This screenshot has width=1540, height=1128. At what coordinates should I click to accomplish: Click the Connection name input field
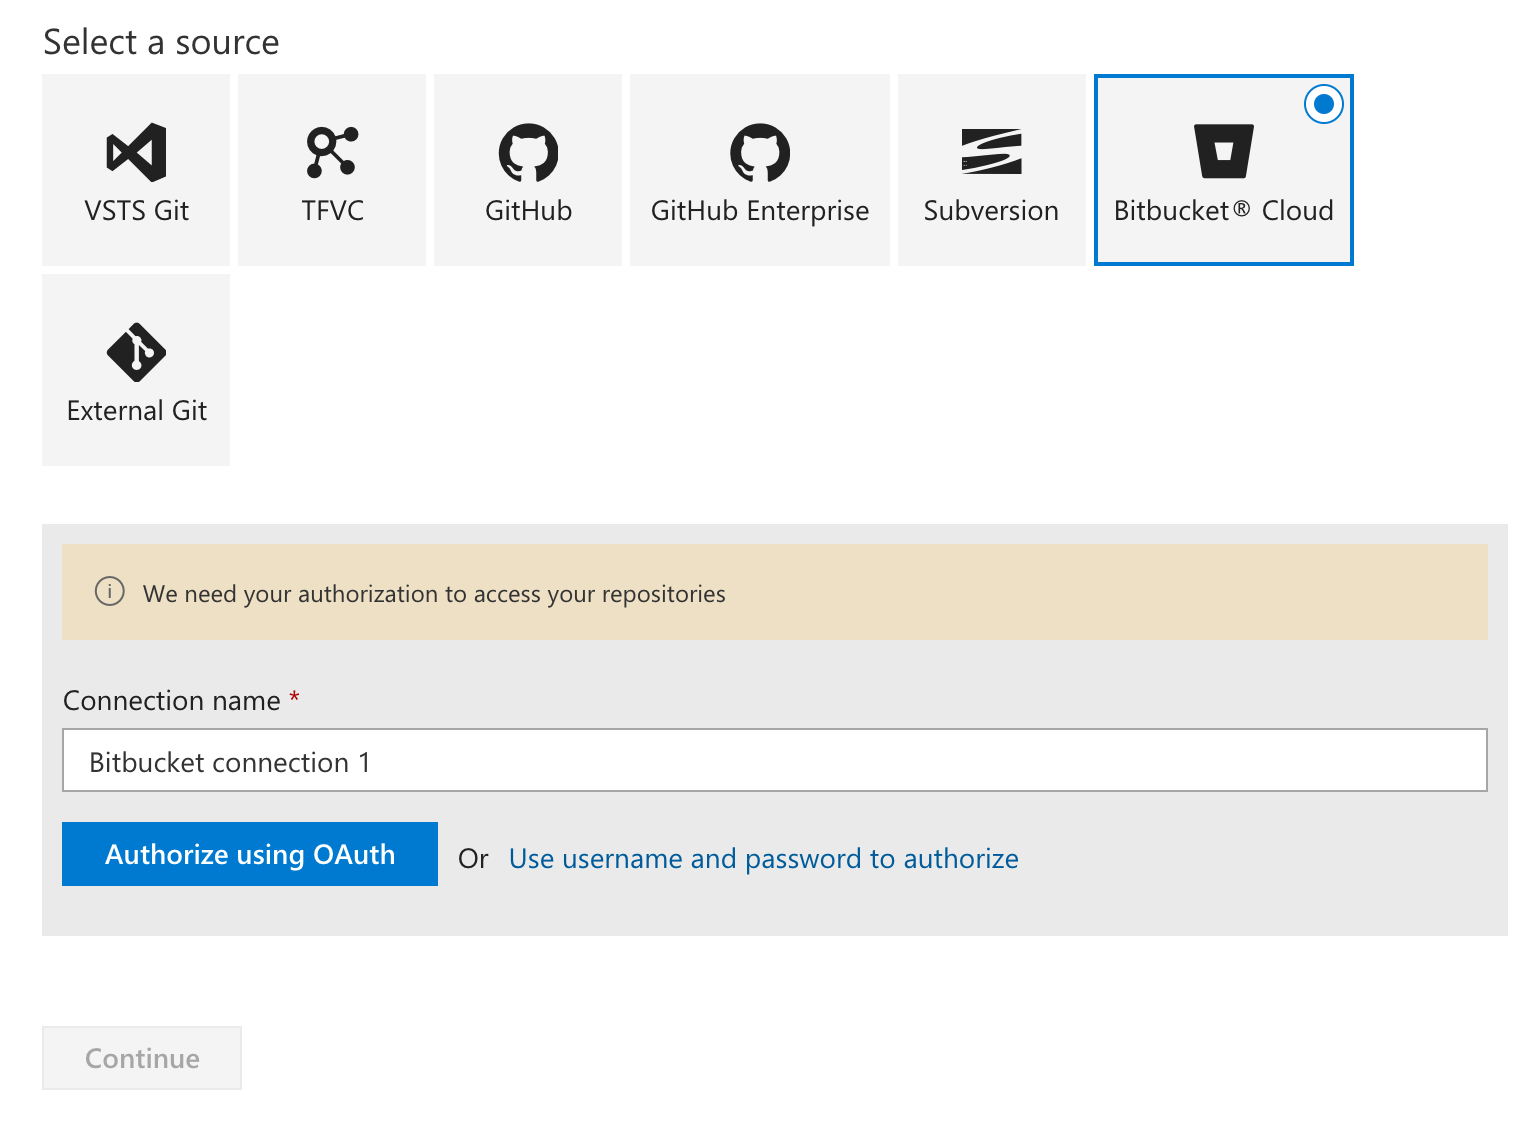(x=774, y=760)
